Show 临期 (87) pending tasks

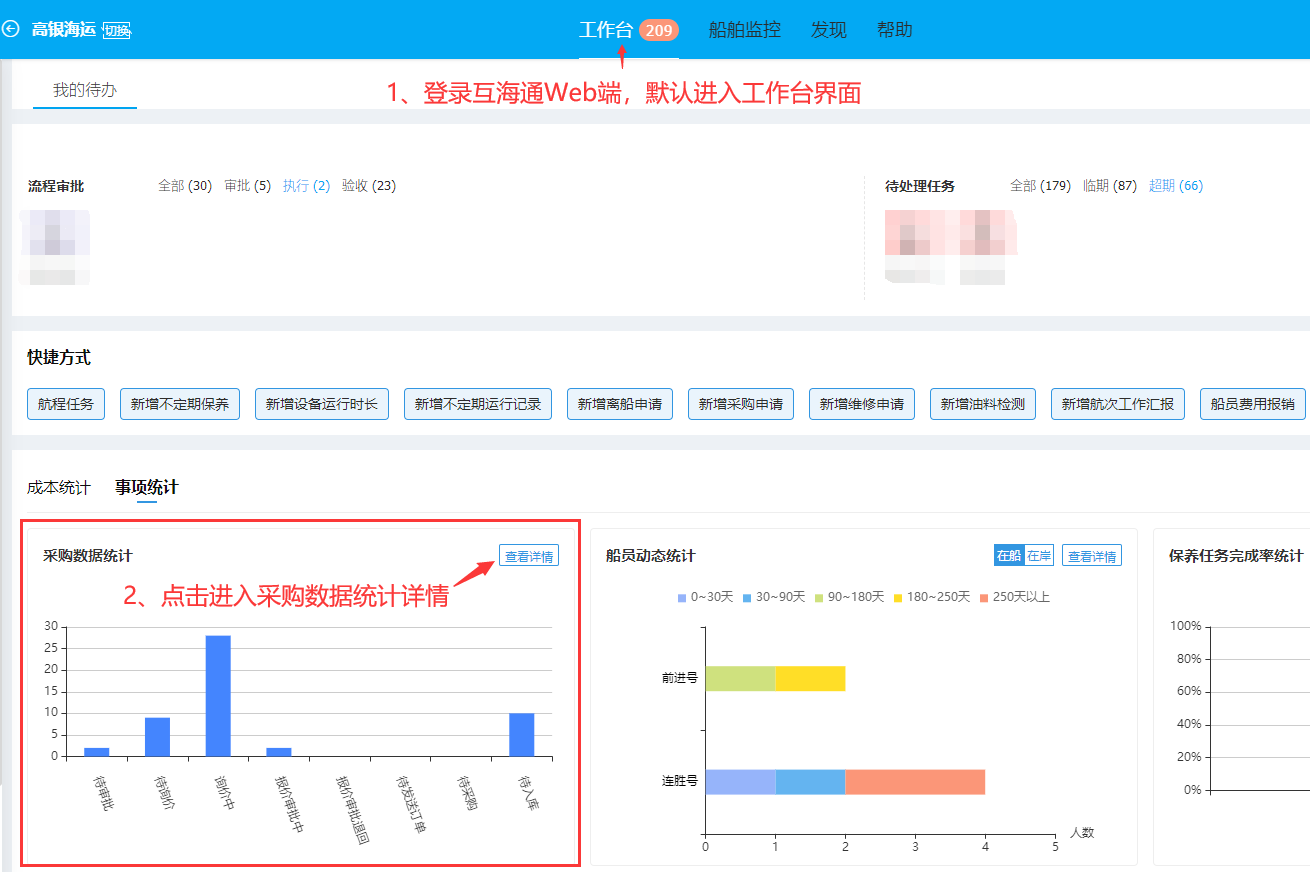pos(1110,186)
